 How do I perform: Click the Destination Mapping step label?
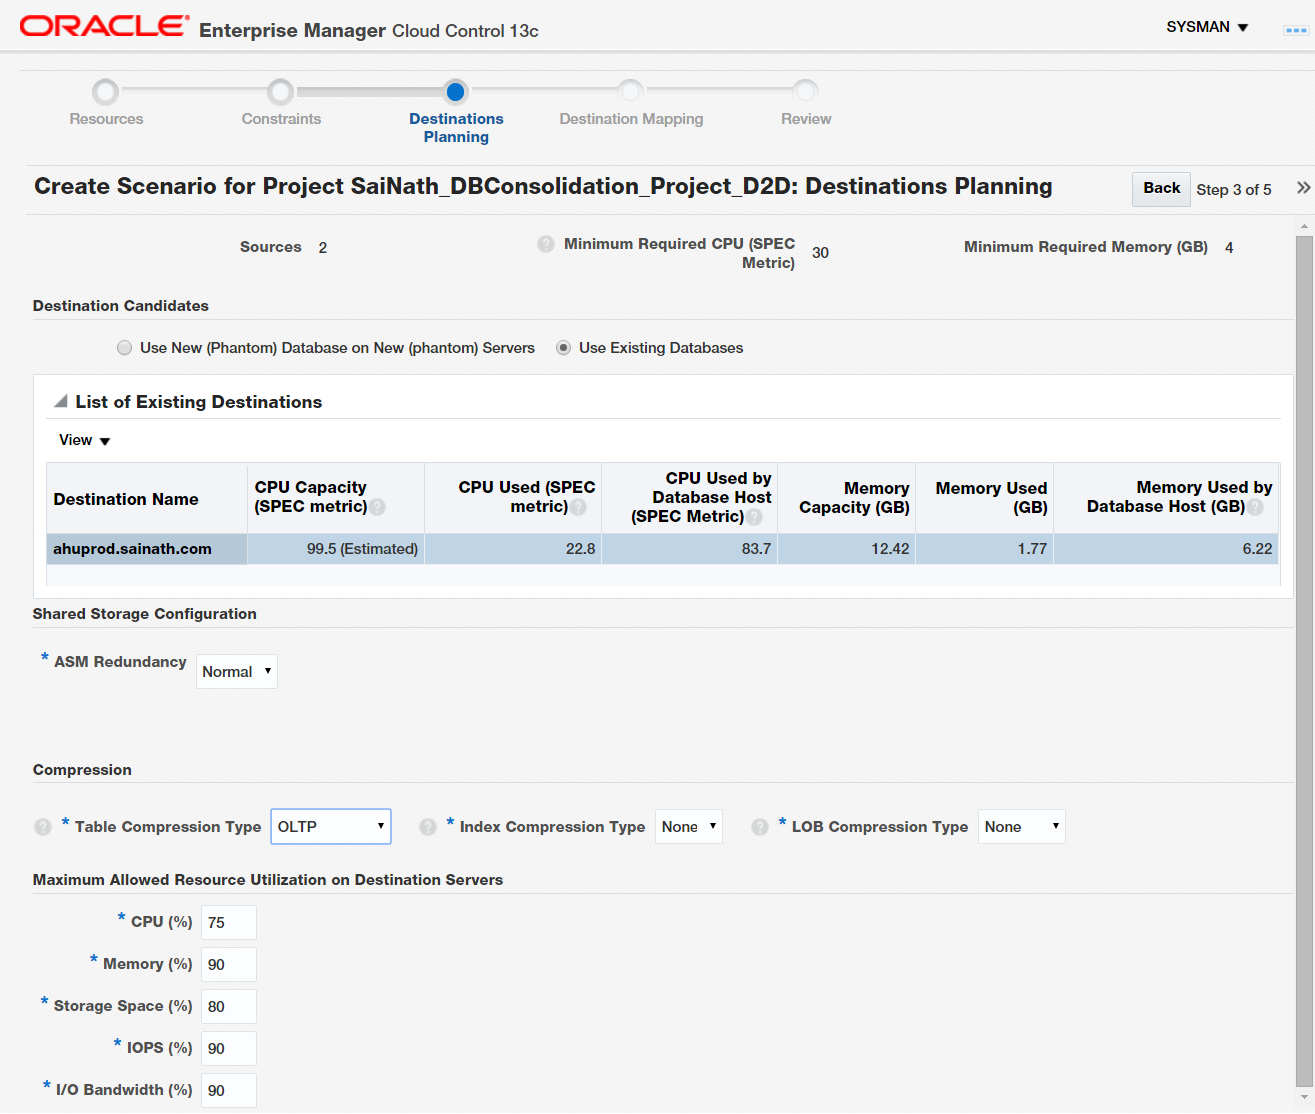click(631, 119)
